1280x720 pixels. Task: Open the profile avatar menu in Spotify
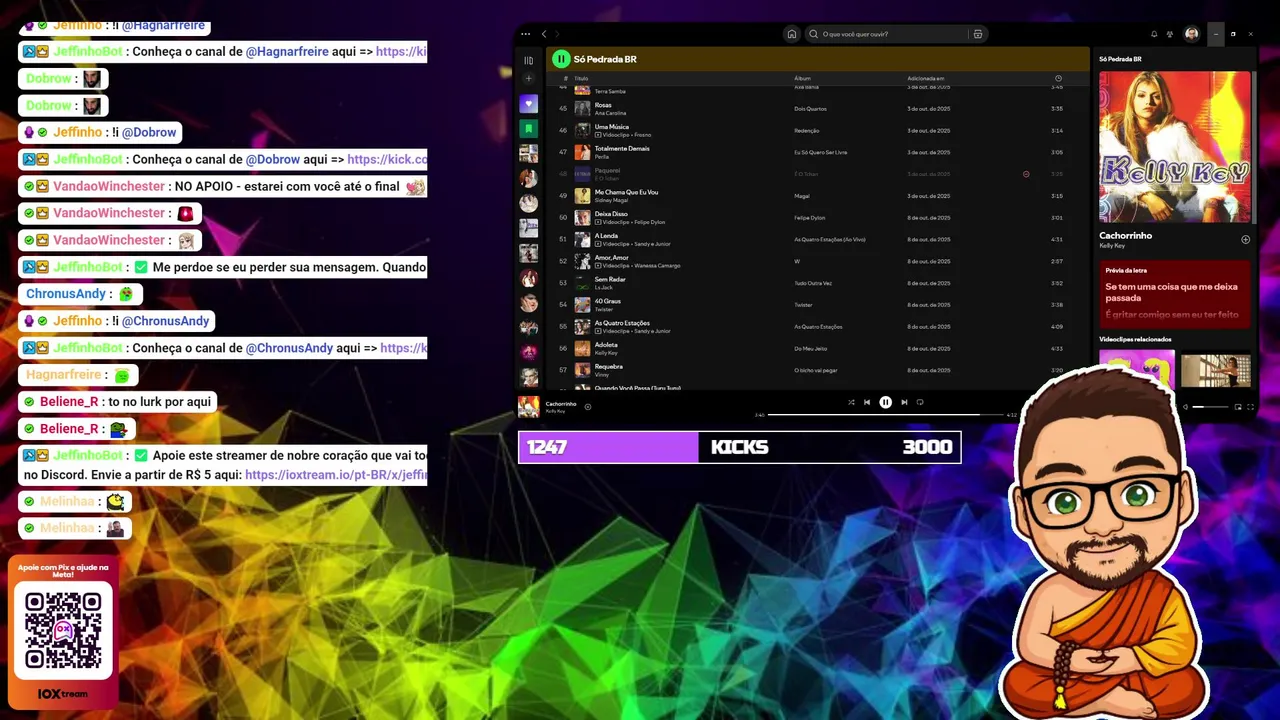(1192, 34)
